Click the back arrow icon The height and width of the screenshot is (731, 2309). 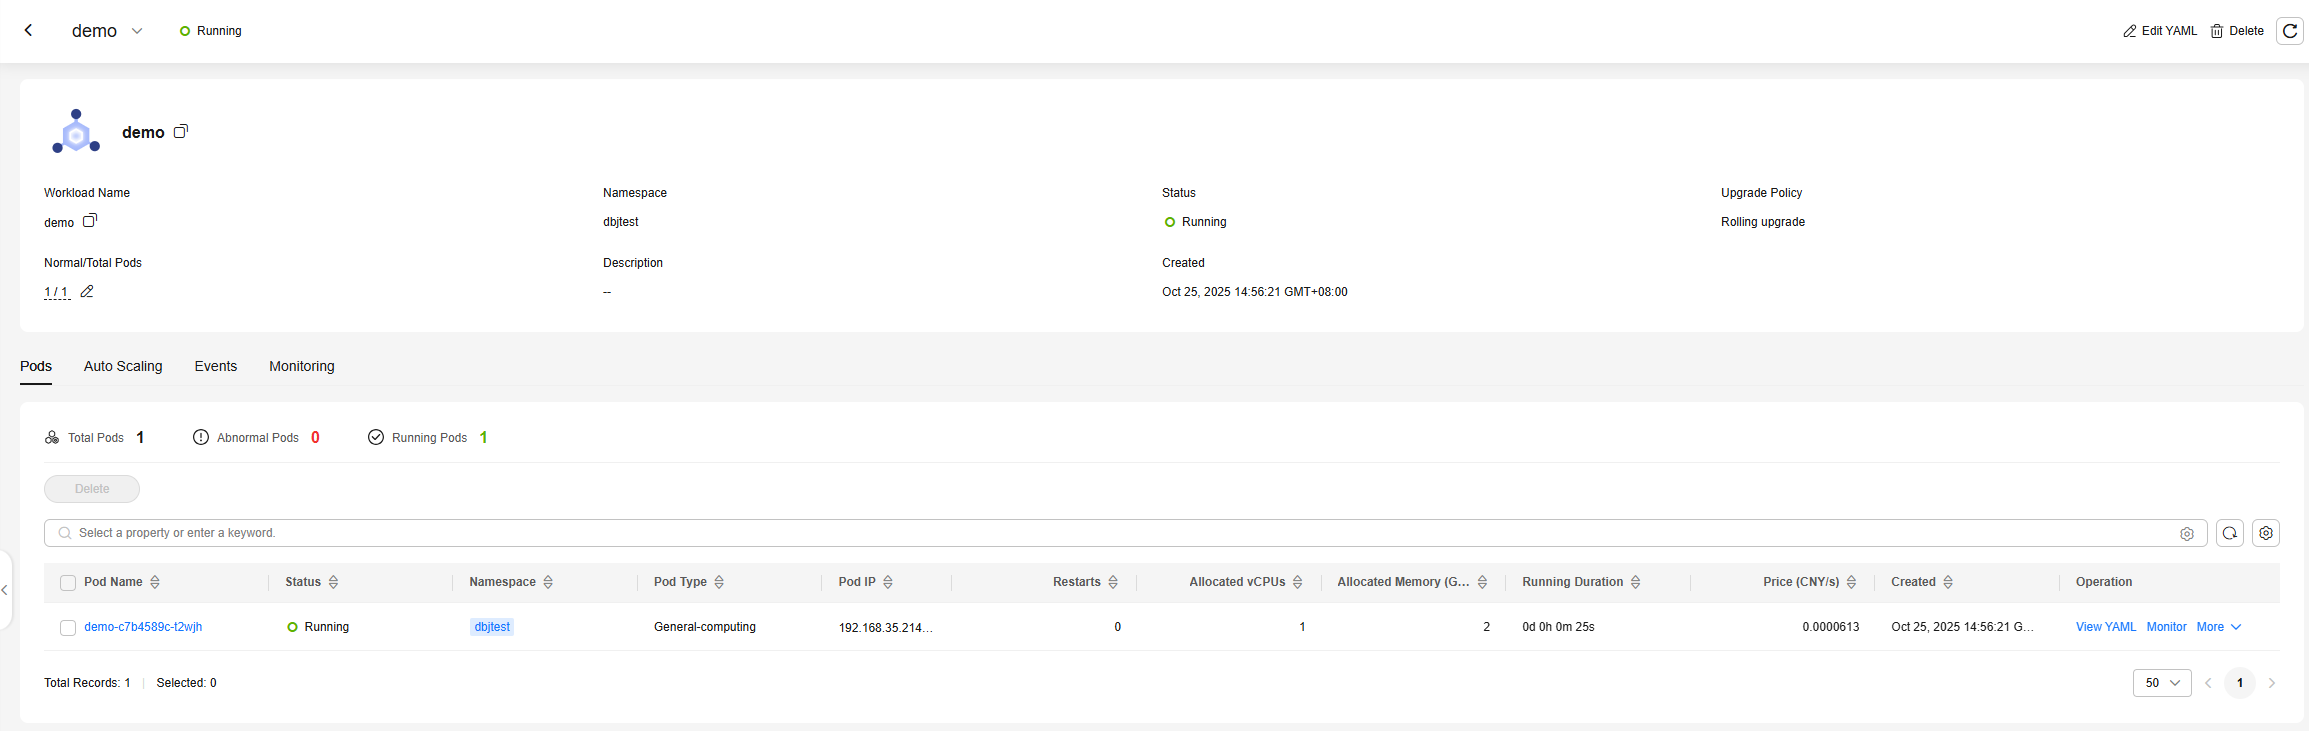click(x=29, y=30)
